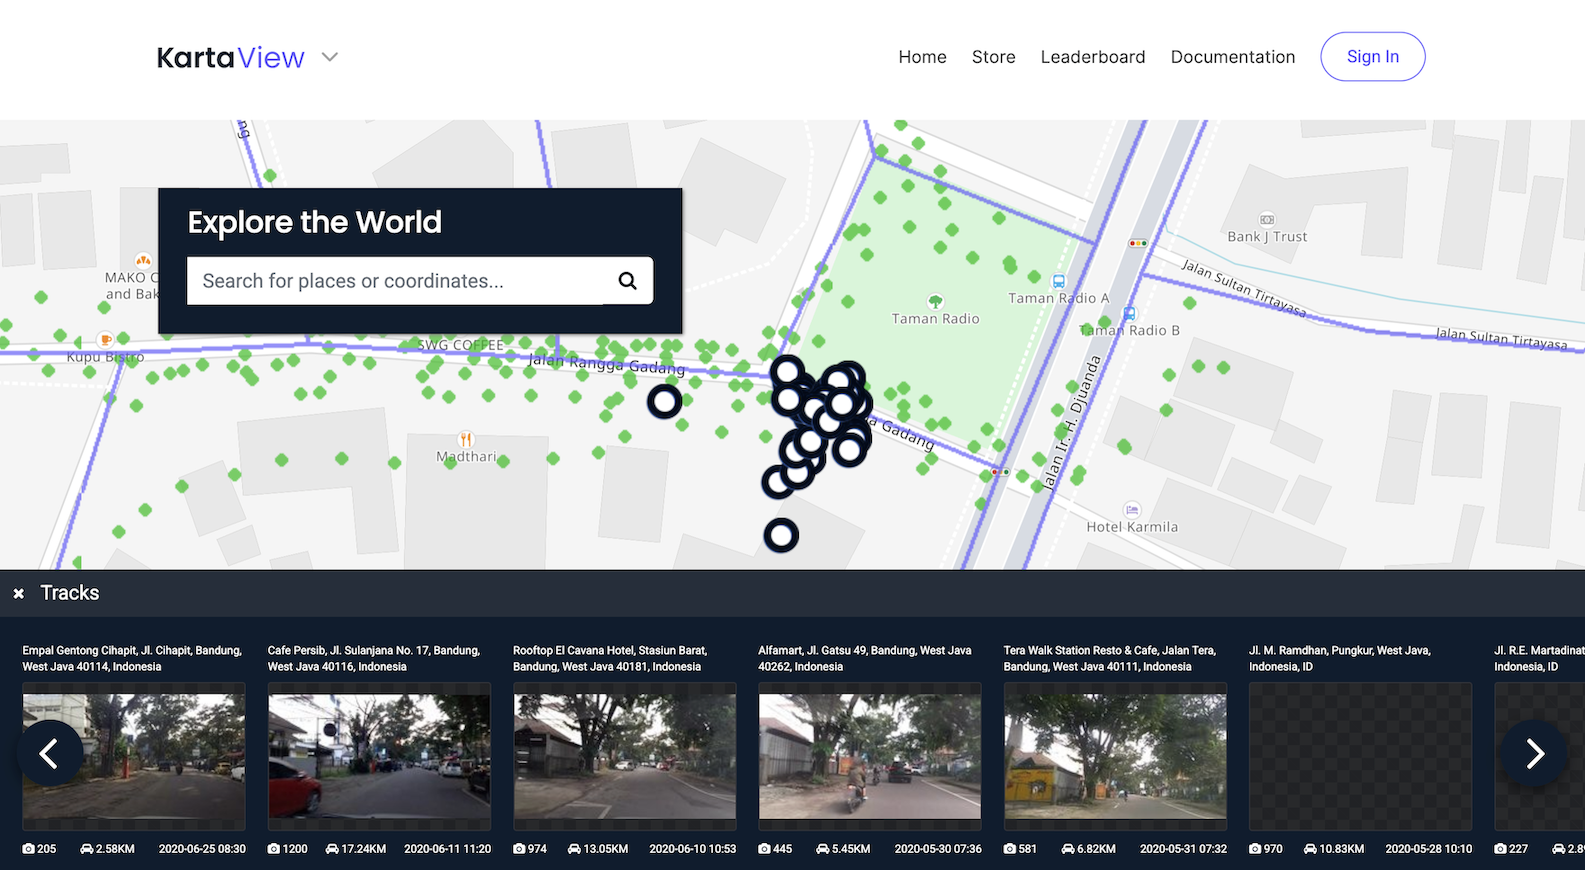Select the lowest ring marker below the cluster
1585x870 pixels.
coord(781,536)
